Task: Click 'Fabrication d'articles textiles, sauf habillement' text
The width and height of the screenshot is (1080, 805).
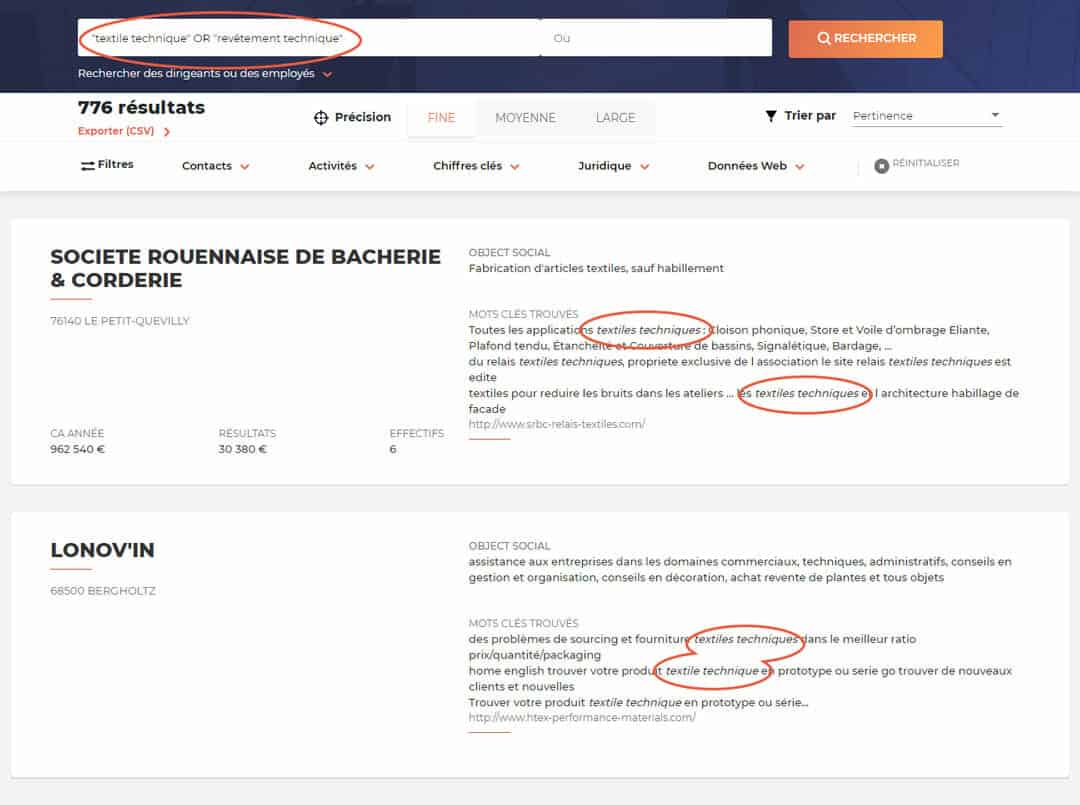Action: 596,268
